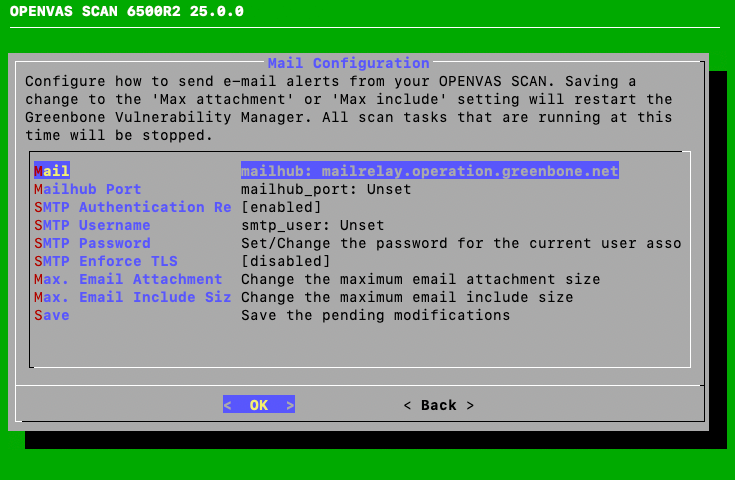The width and height of the screenshot is (735, 480).
Task: Select the SMTP Password menu entry
Action: (92, 243)
